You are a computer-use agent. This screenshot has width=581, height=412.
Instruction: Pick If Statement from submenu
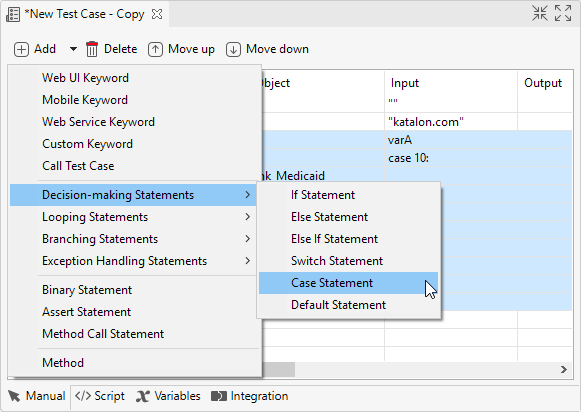(x=348, y=195)
